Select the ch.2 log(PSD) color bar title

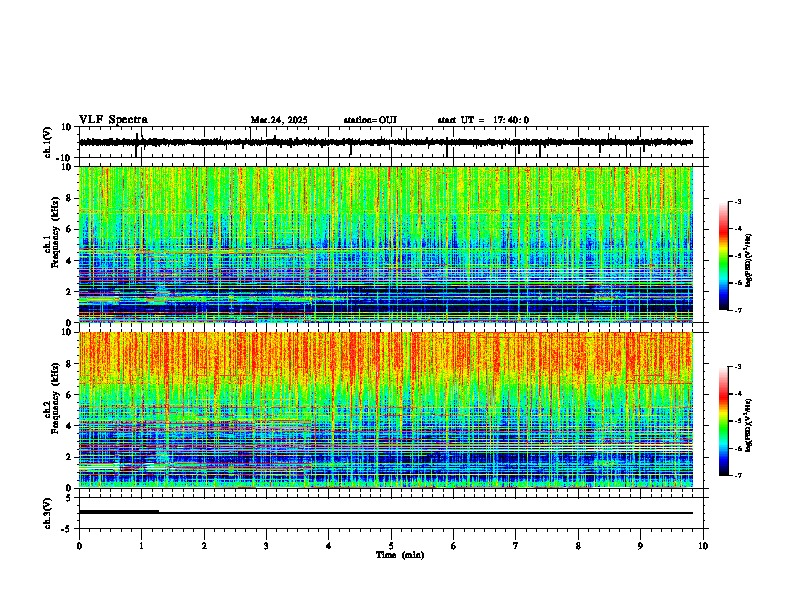click(x=749, y=425)
